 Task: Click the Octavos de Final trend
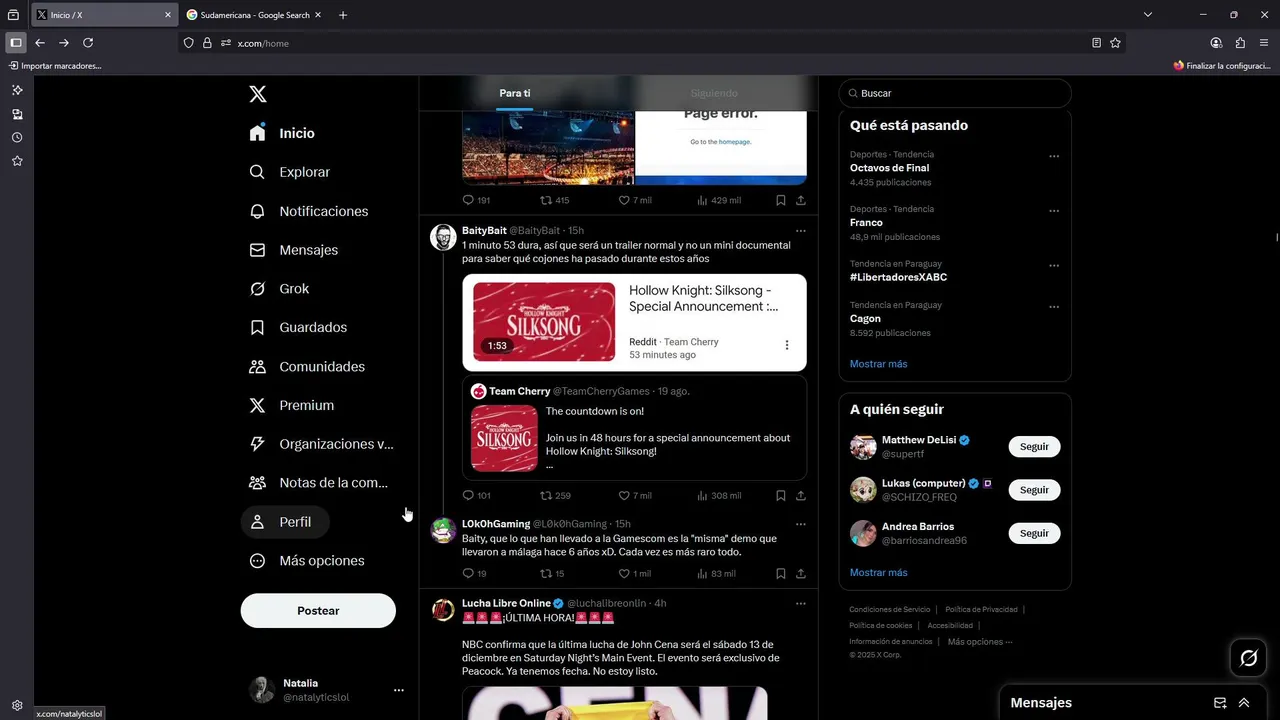tap(889, 168)
